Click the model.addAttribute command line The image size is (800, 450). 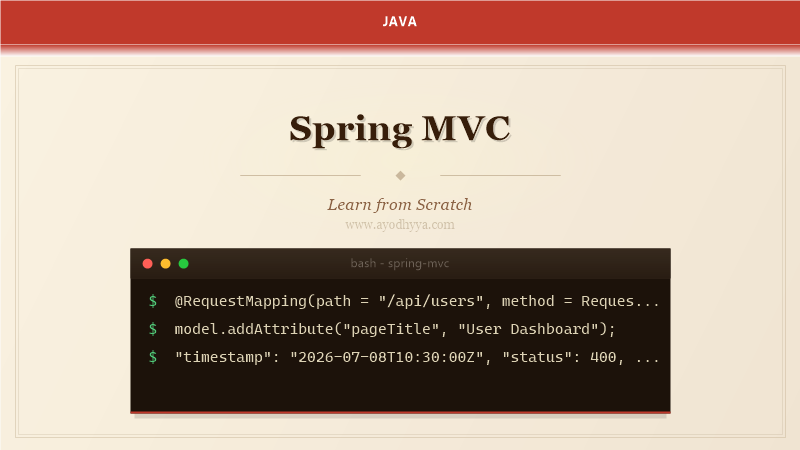[x=395, y=329]
